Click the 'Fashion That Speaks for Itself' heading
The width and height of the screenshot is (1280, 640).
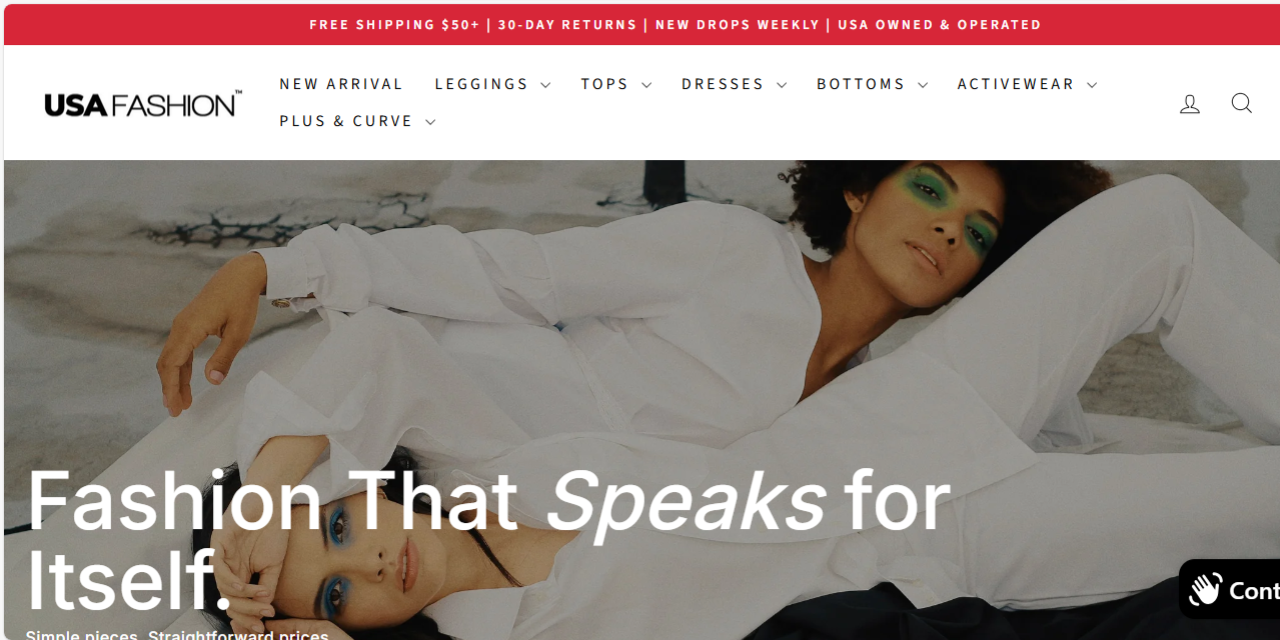coord(488,540)
